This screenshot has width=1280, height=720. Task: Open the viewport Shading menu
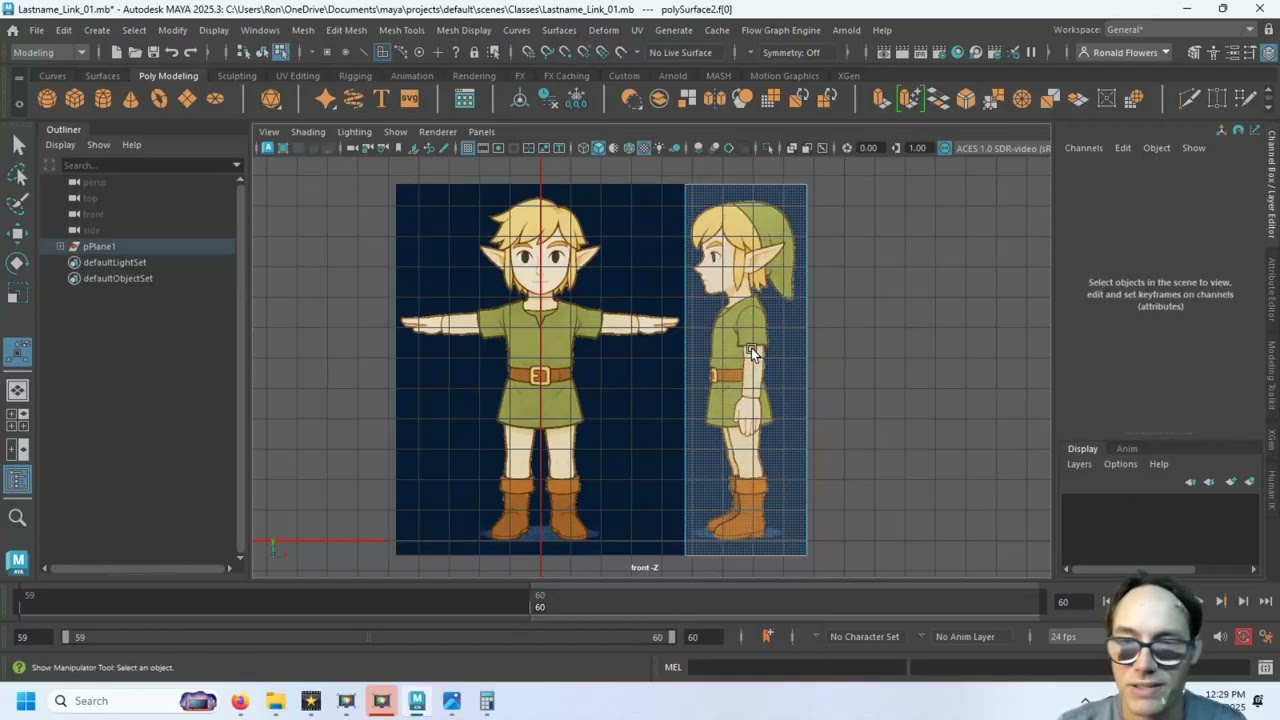308,132
